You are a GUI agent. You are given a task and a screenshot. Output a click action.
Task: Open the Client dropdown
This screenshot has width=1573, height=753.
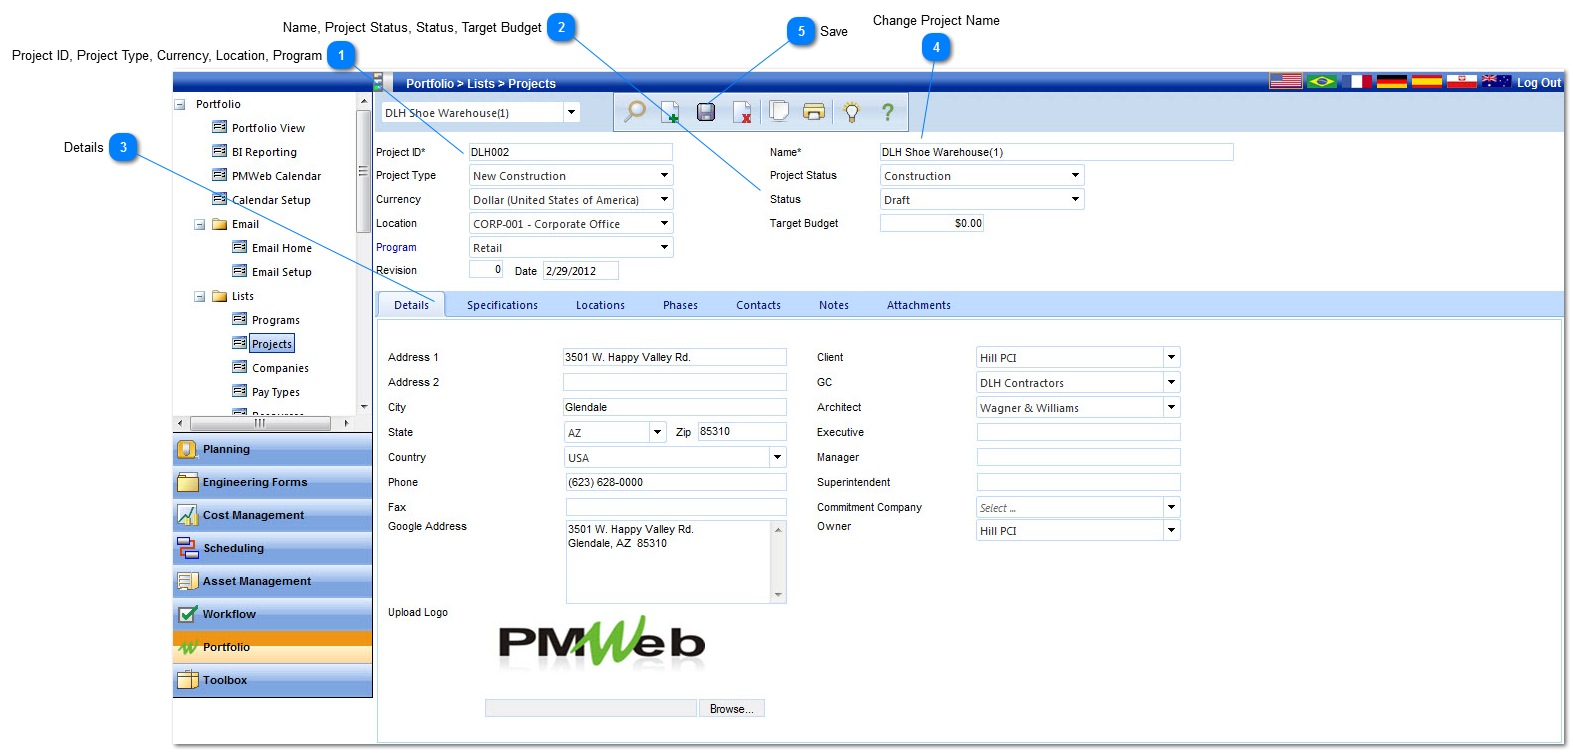(1171, 357)
